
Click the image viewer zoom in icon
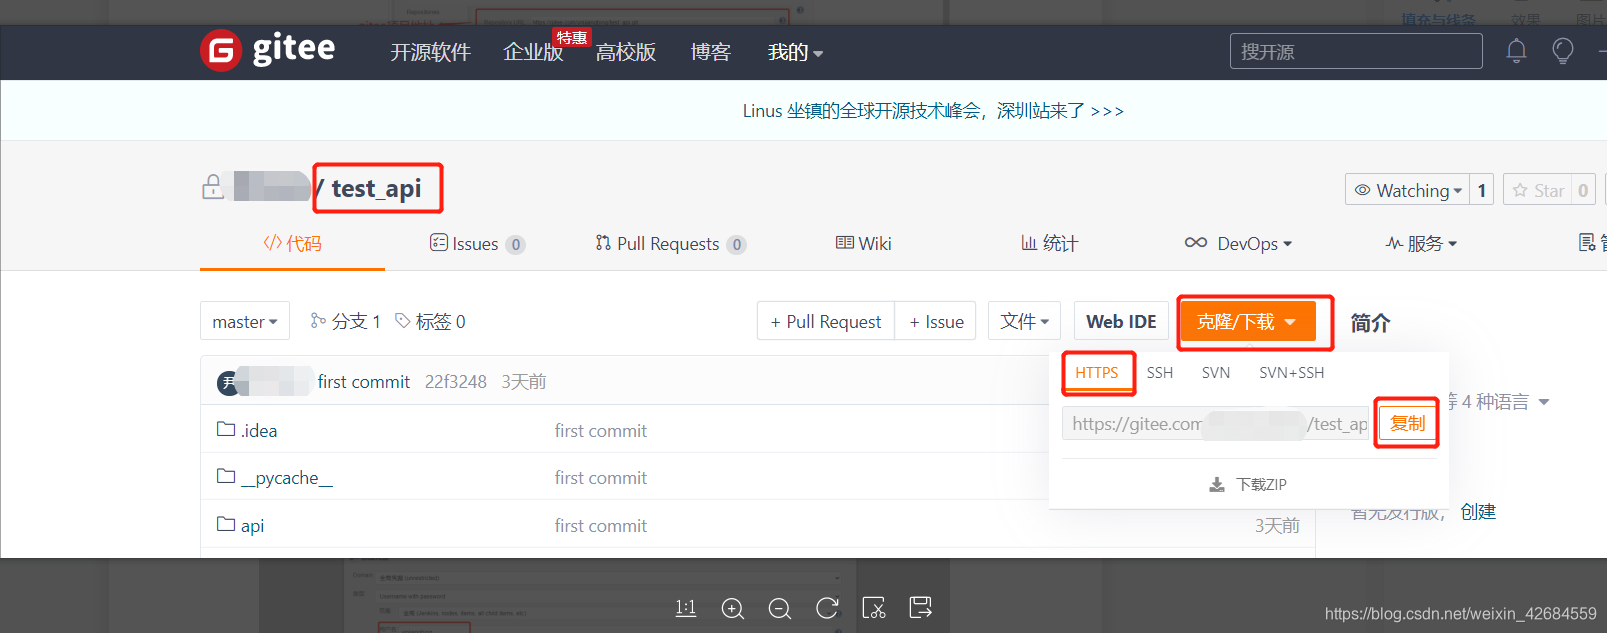pos(733,608)
